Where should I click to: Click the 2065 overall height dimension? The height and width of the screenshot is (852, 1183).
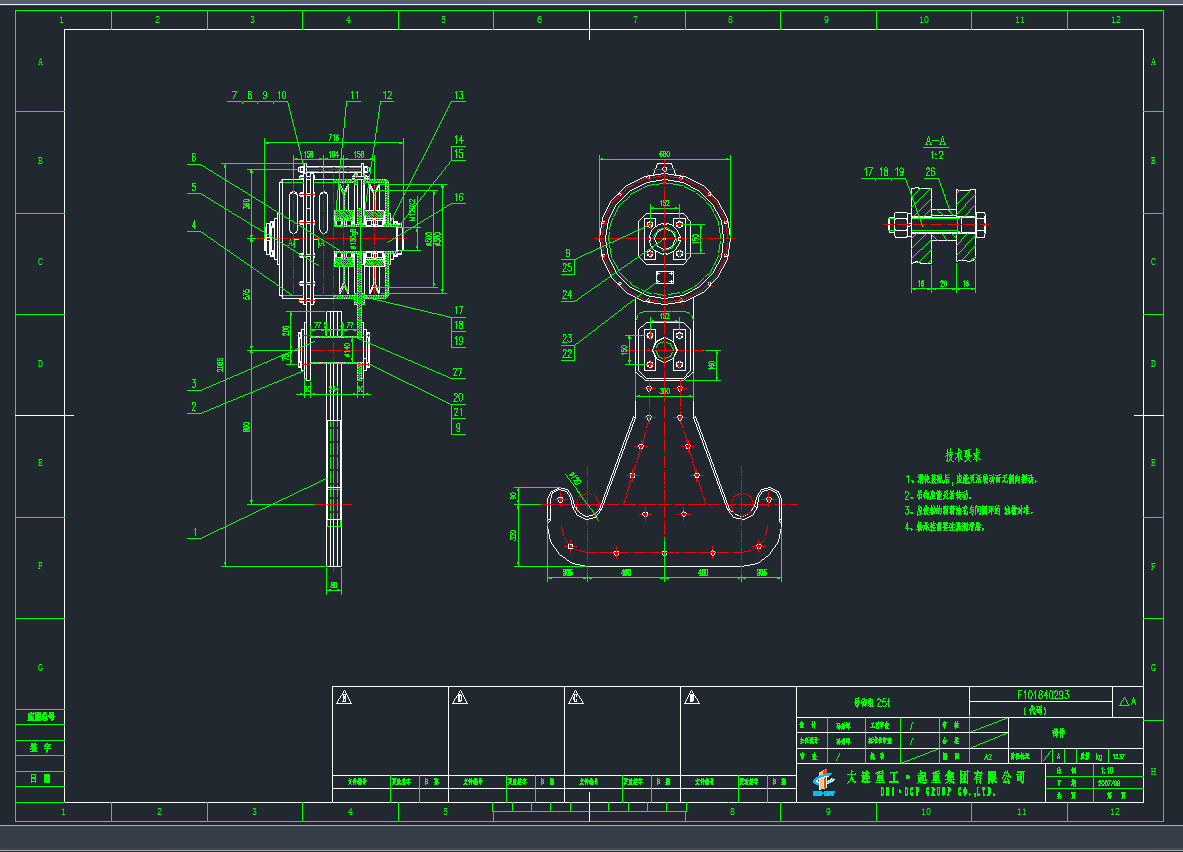220,364
